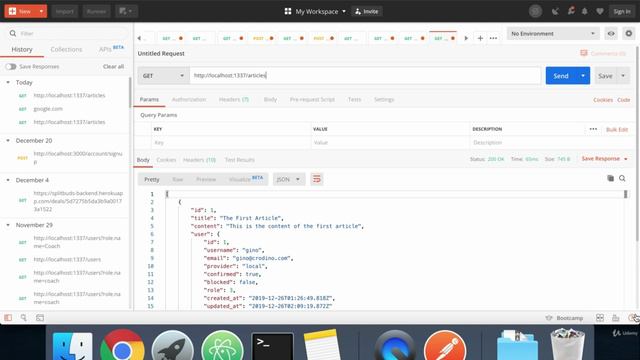Click the Cookies link
The image size is (640, 360).
click(x=603, y=100)
